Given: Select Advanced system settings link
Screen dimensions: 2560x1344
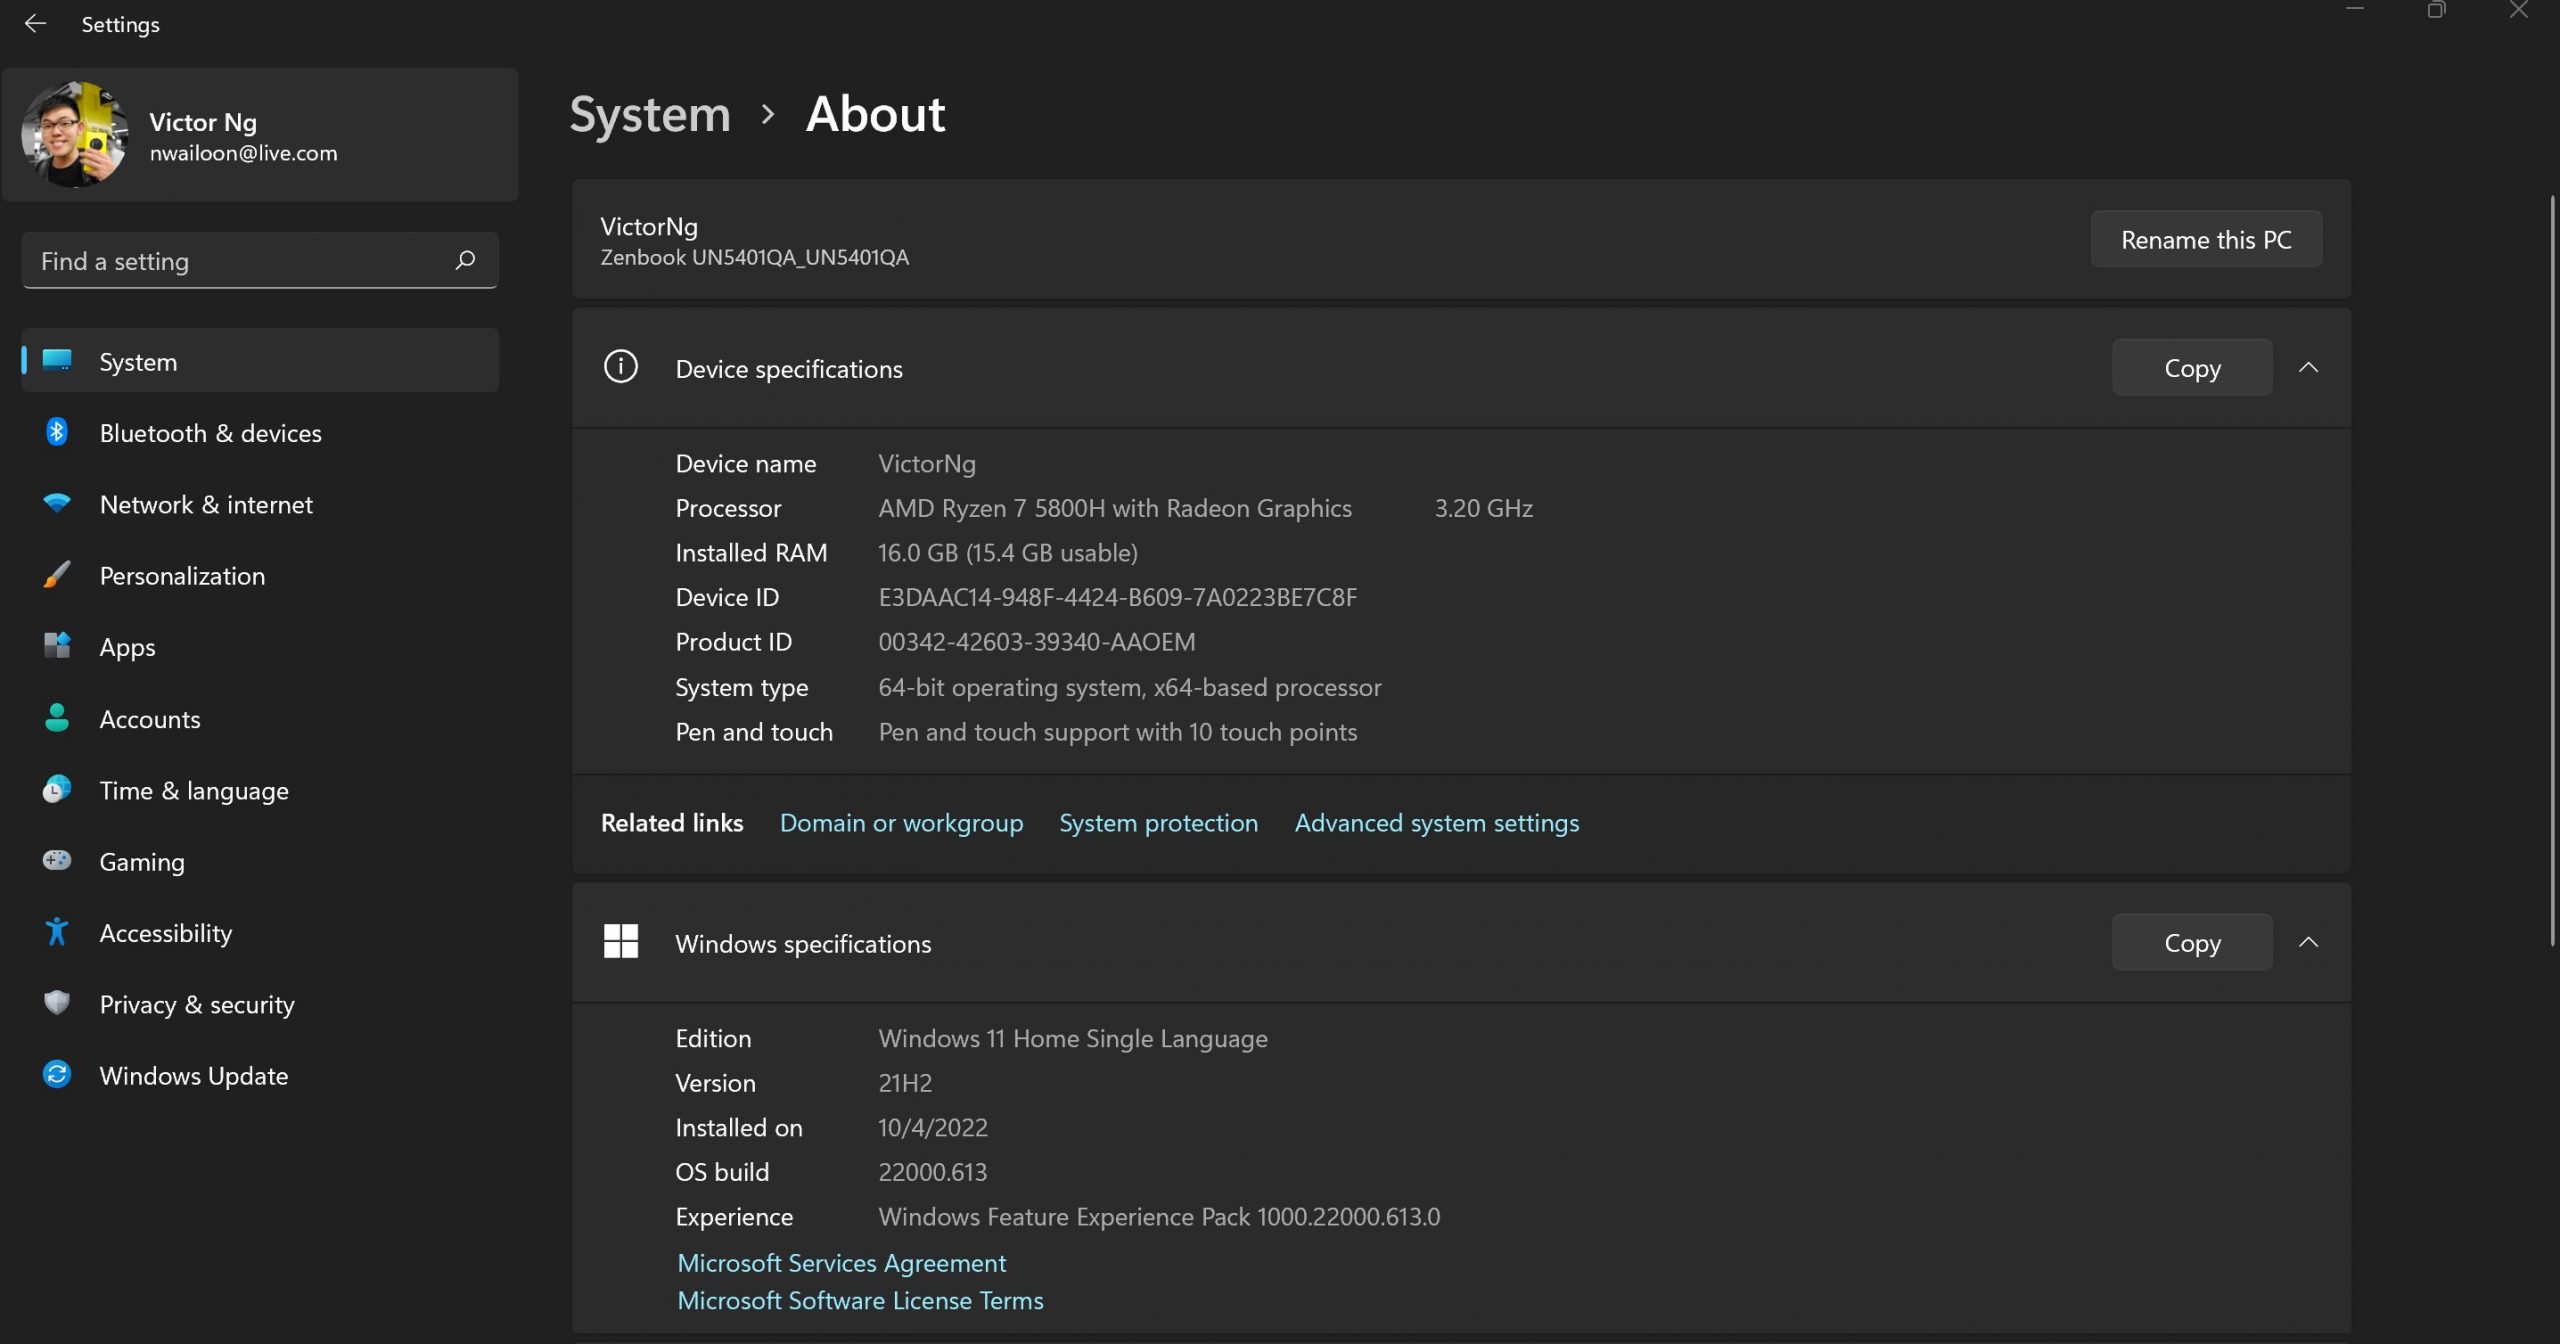Looking at the screenshot, I should [1436, 823].
